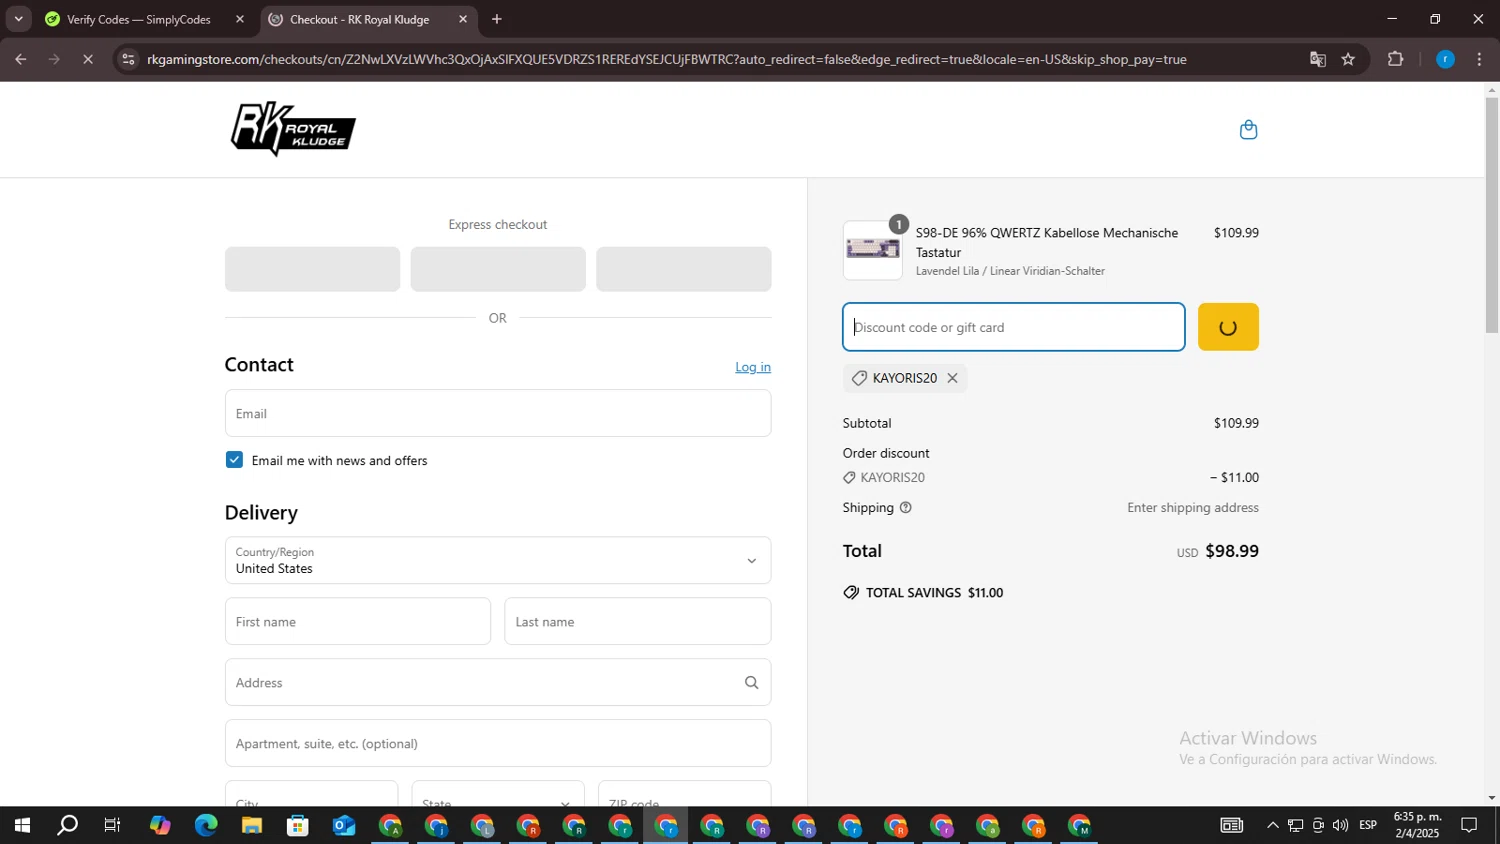
Task: Bookmark this page with the star icon
Action: click(x=1348, y=59)
